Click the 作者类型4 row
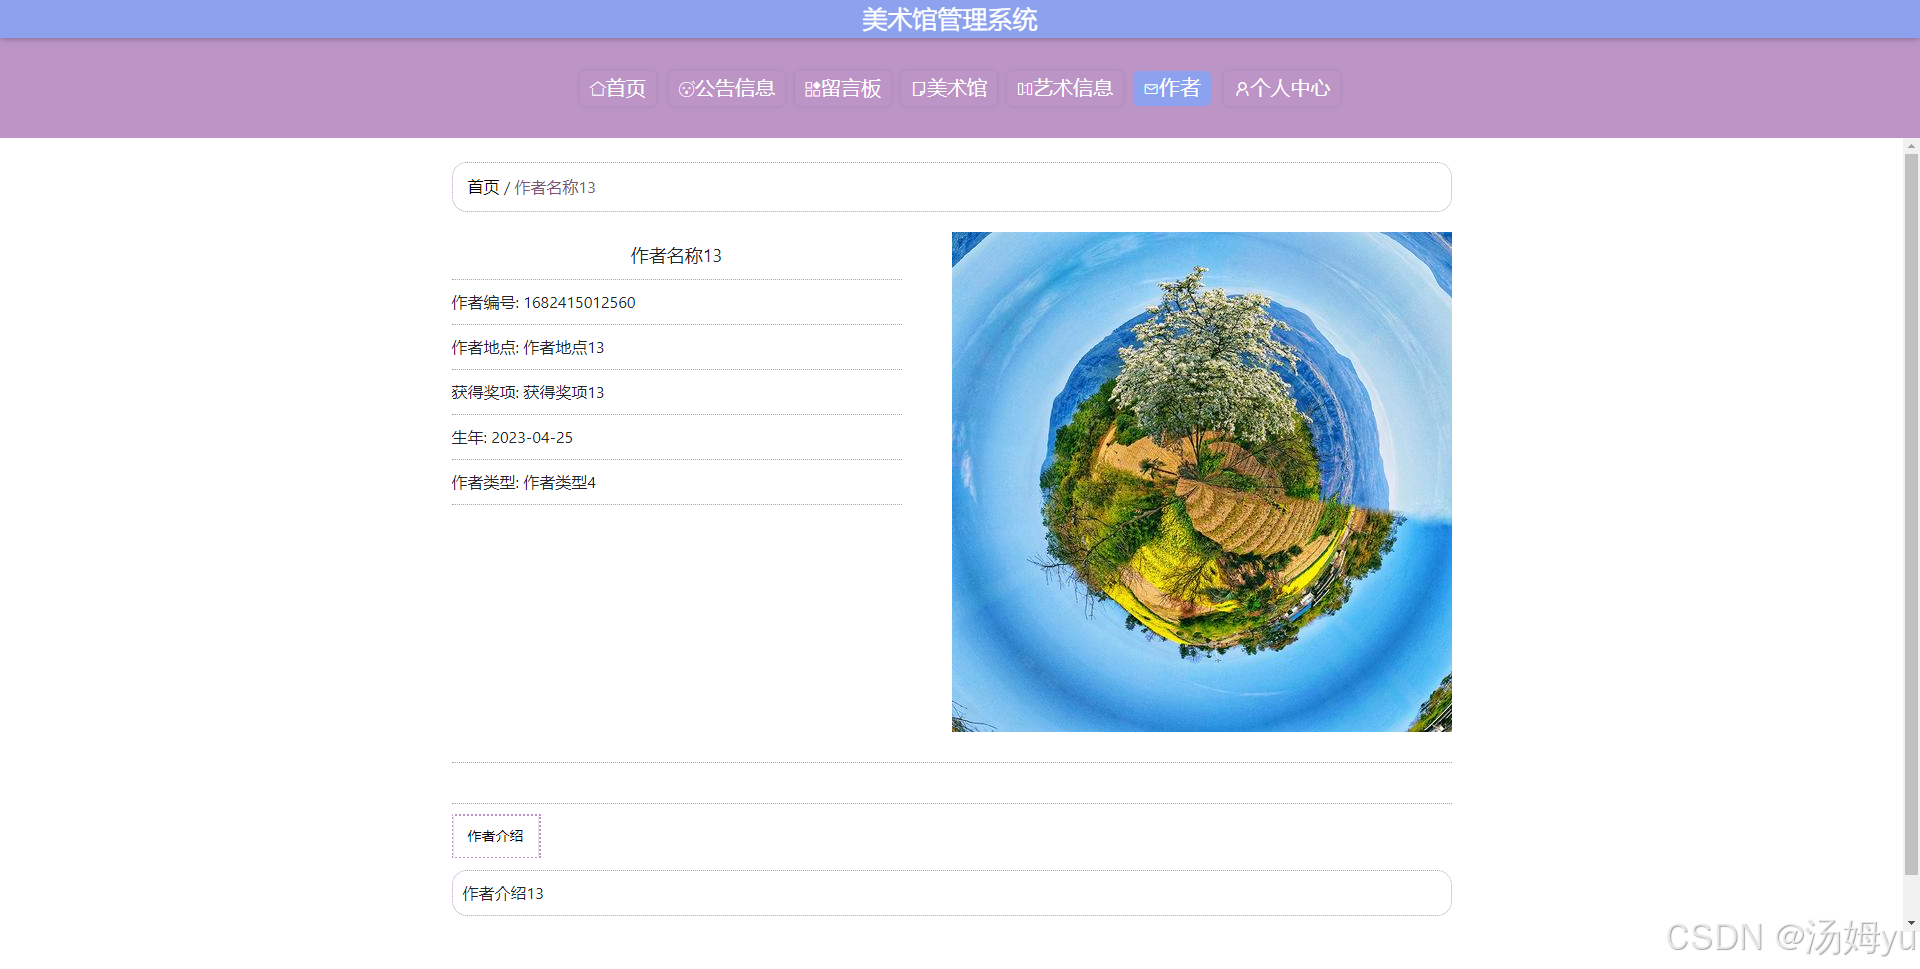 (677, 482)
